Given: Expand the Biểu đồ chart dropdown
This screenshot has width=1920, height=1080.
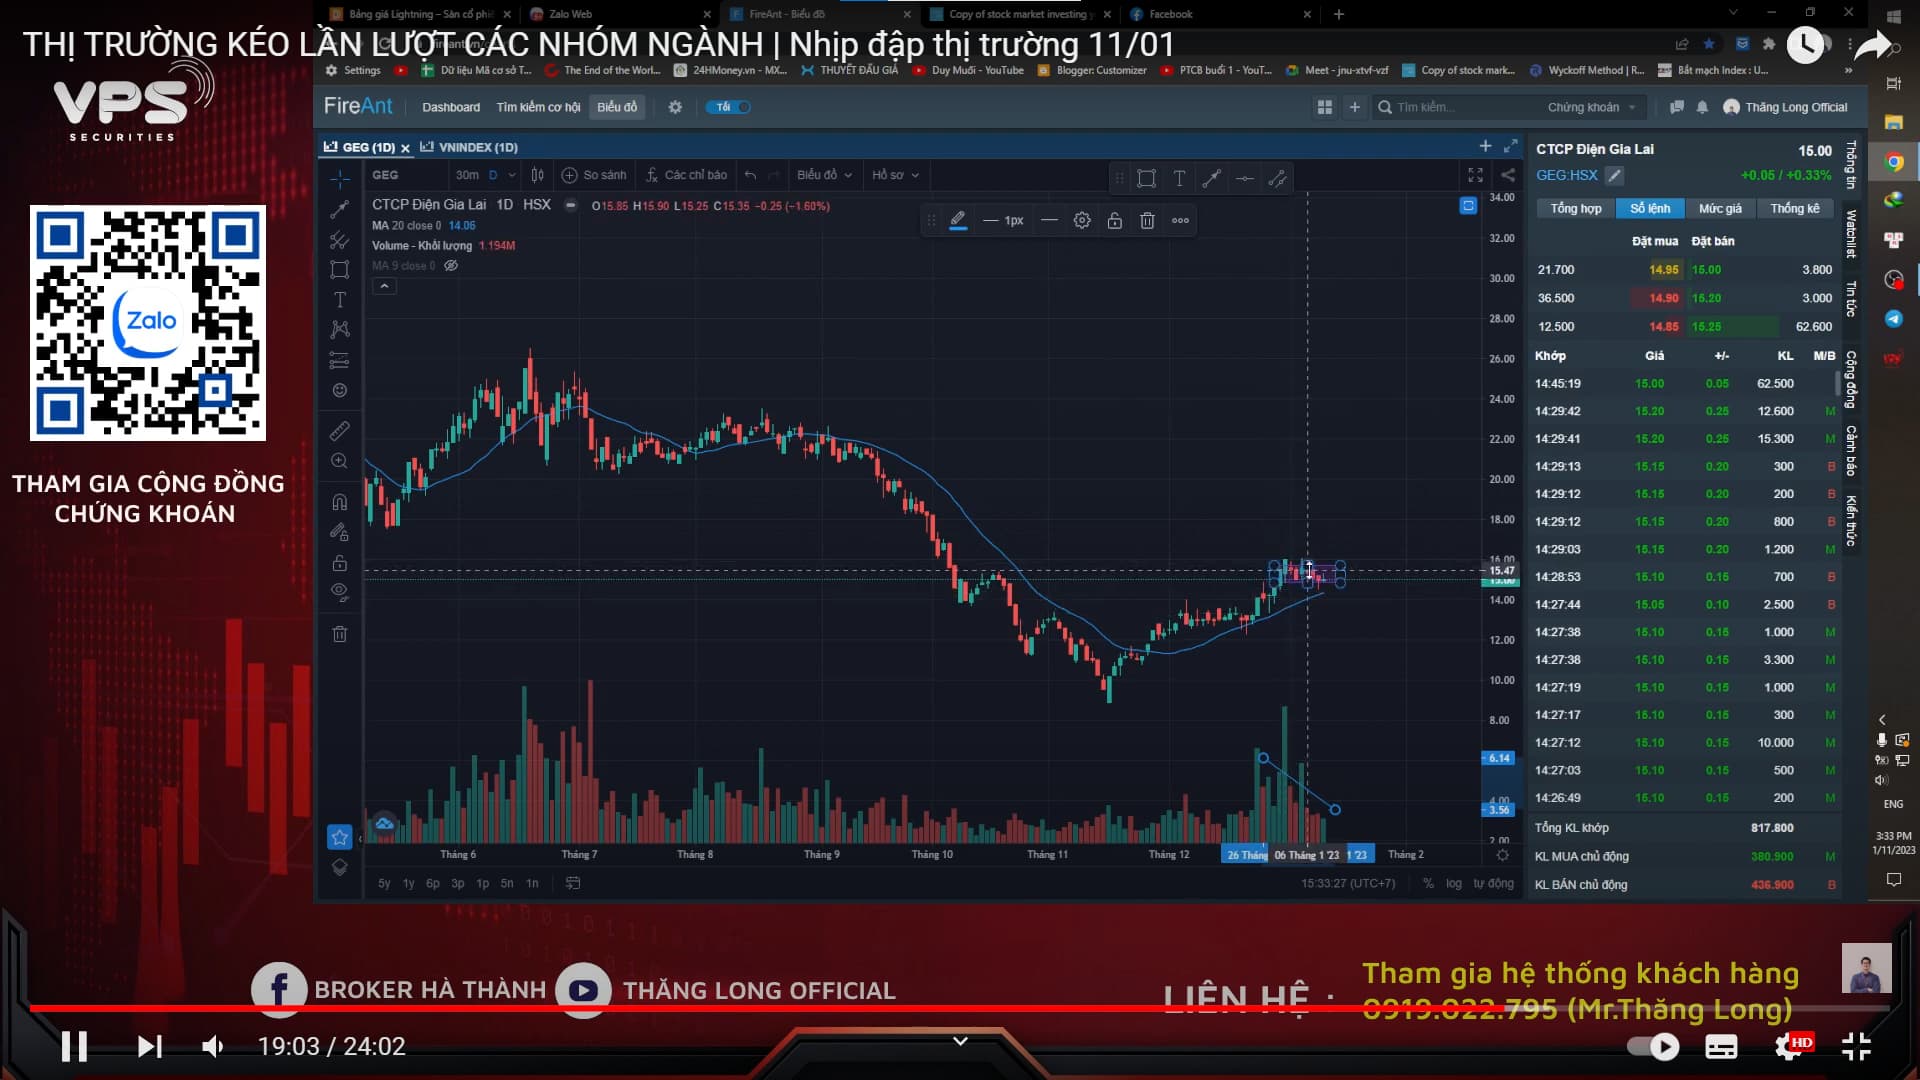Looking at the screenshot, I should tap(824, 175).
